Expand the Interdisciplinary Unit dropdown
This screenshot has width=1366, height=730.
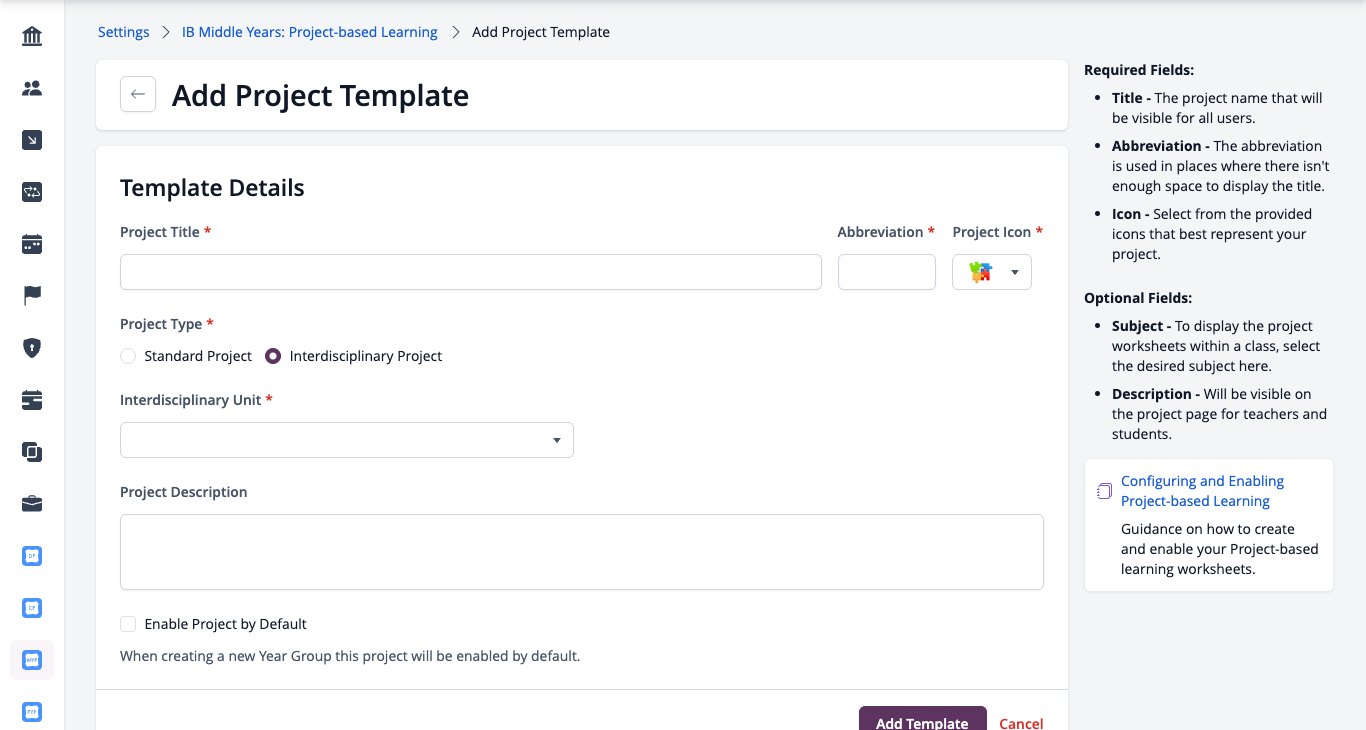coord(347,440)
